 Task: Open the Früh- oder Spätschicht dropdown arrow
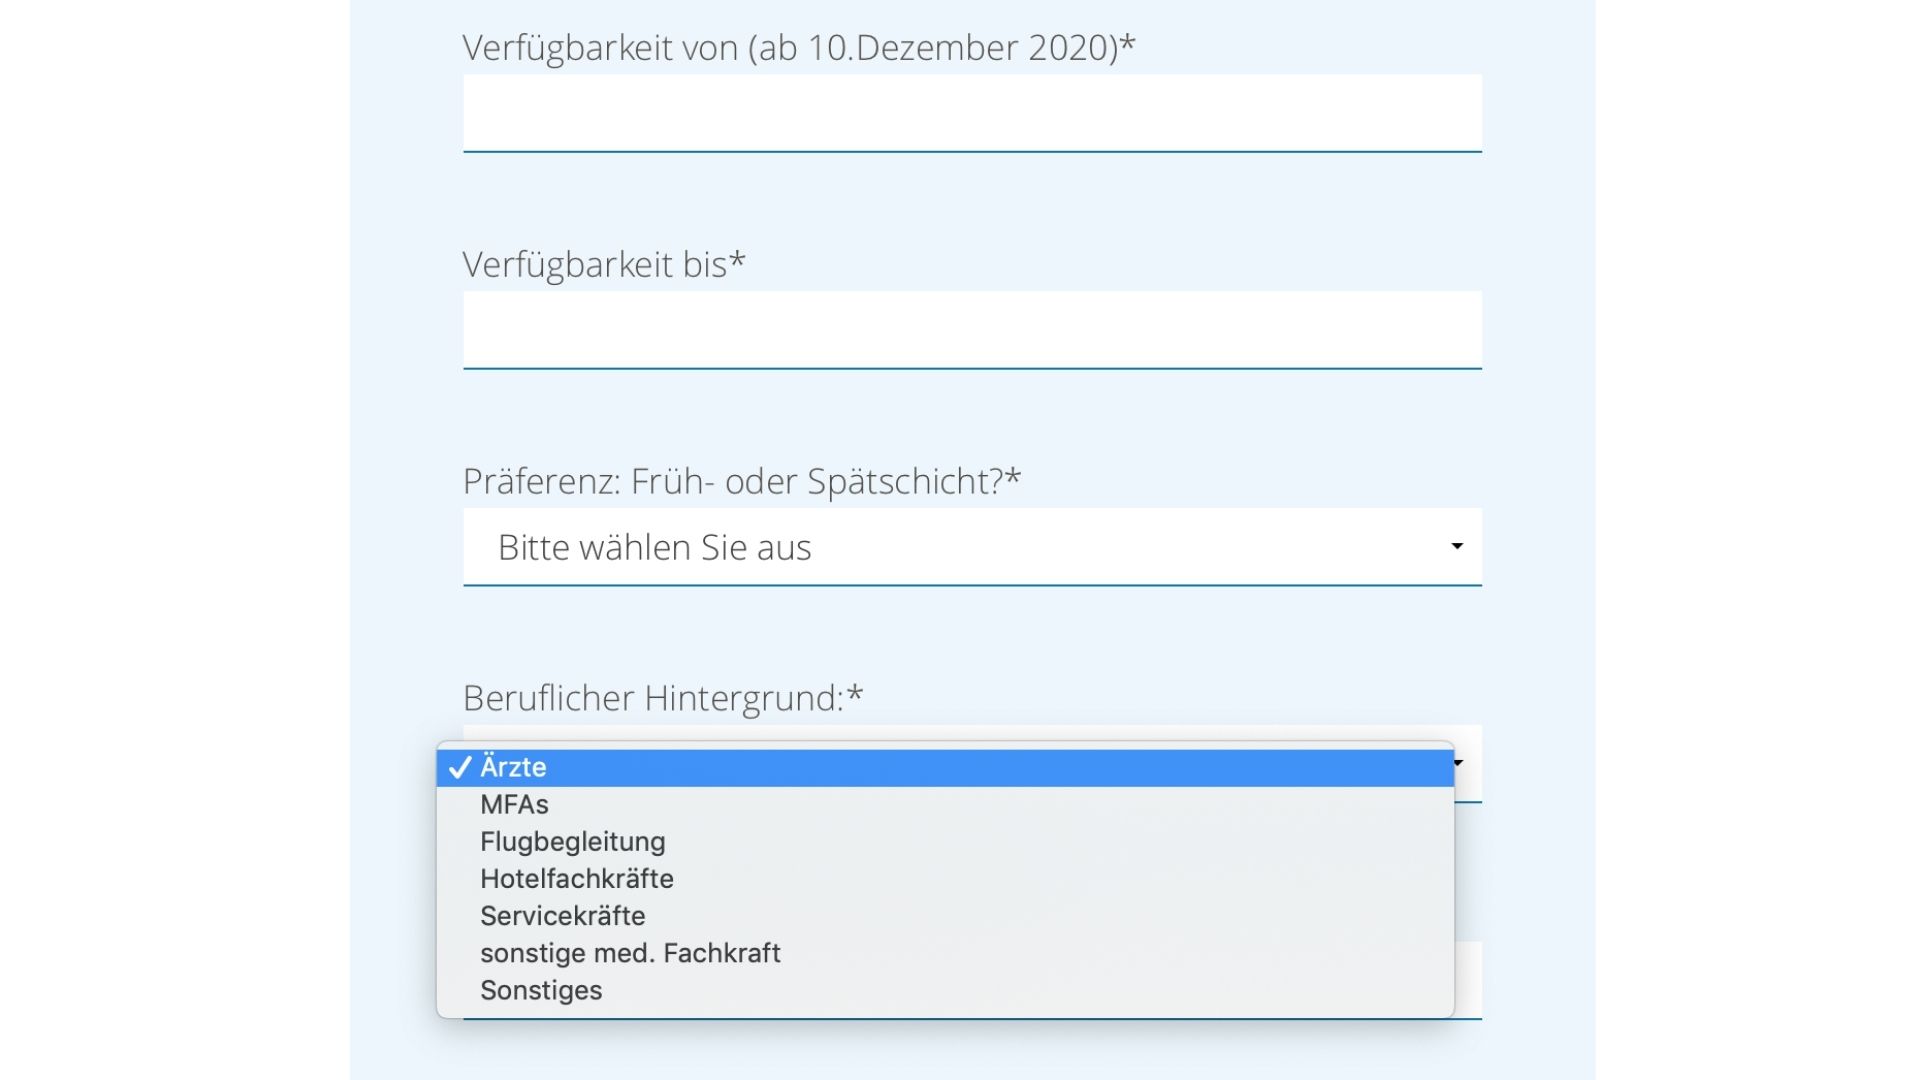pyautogui.click(x=1457, y=546)
